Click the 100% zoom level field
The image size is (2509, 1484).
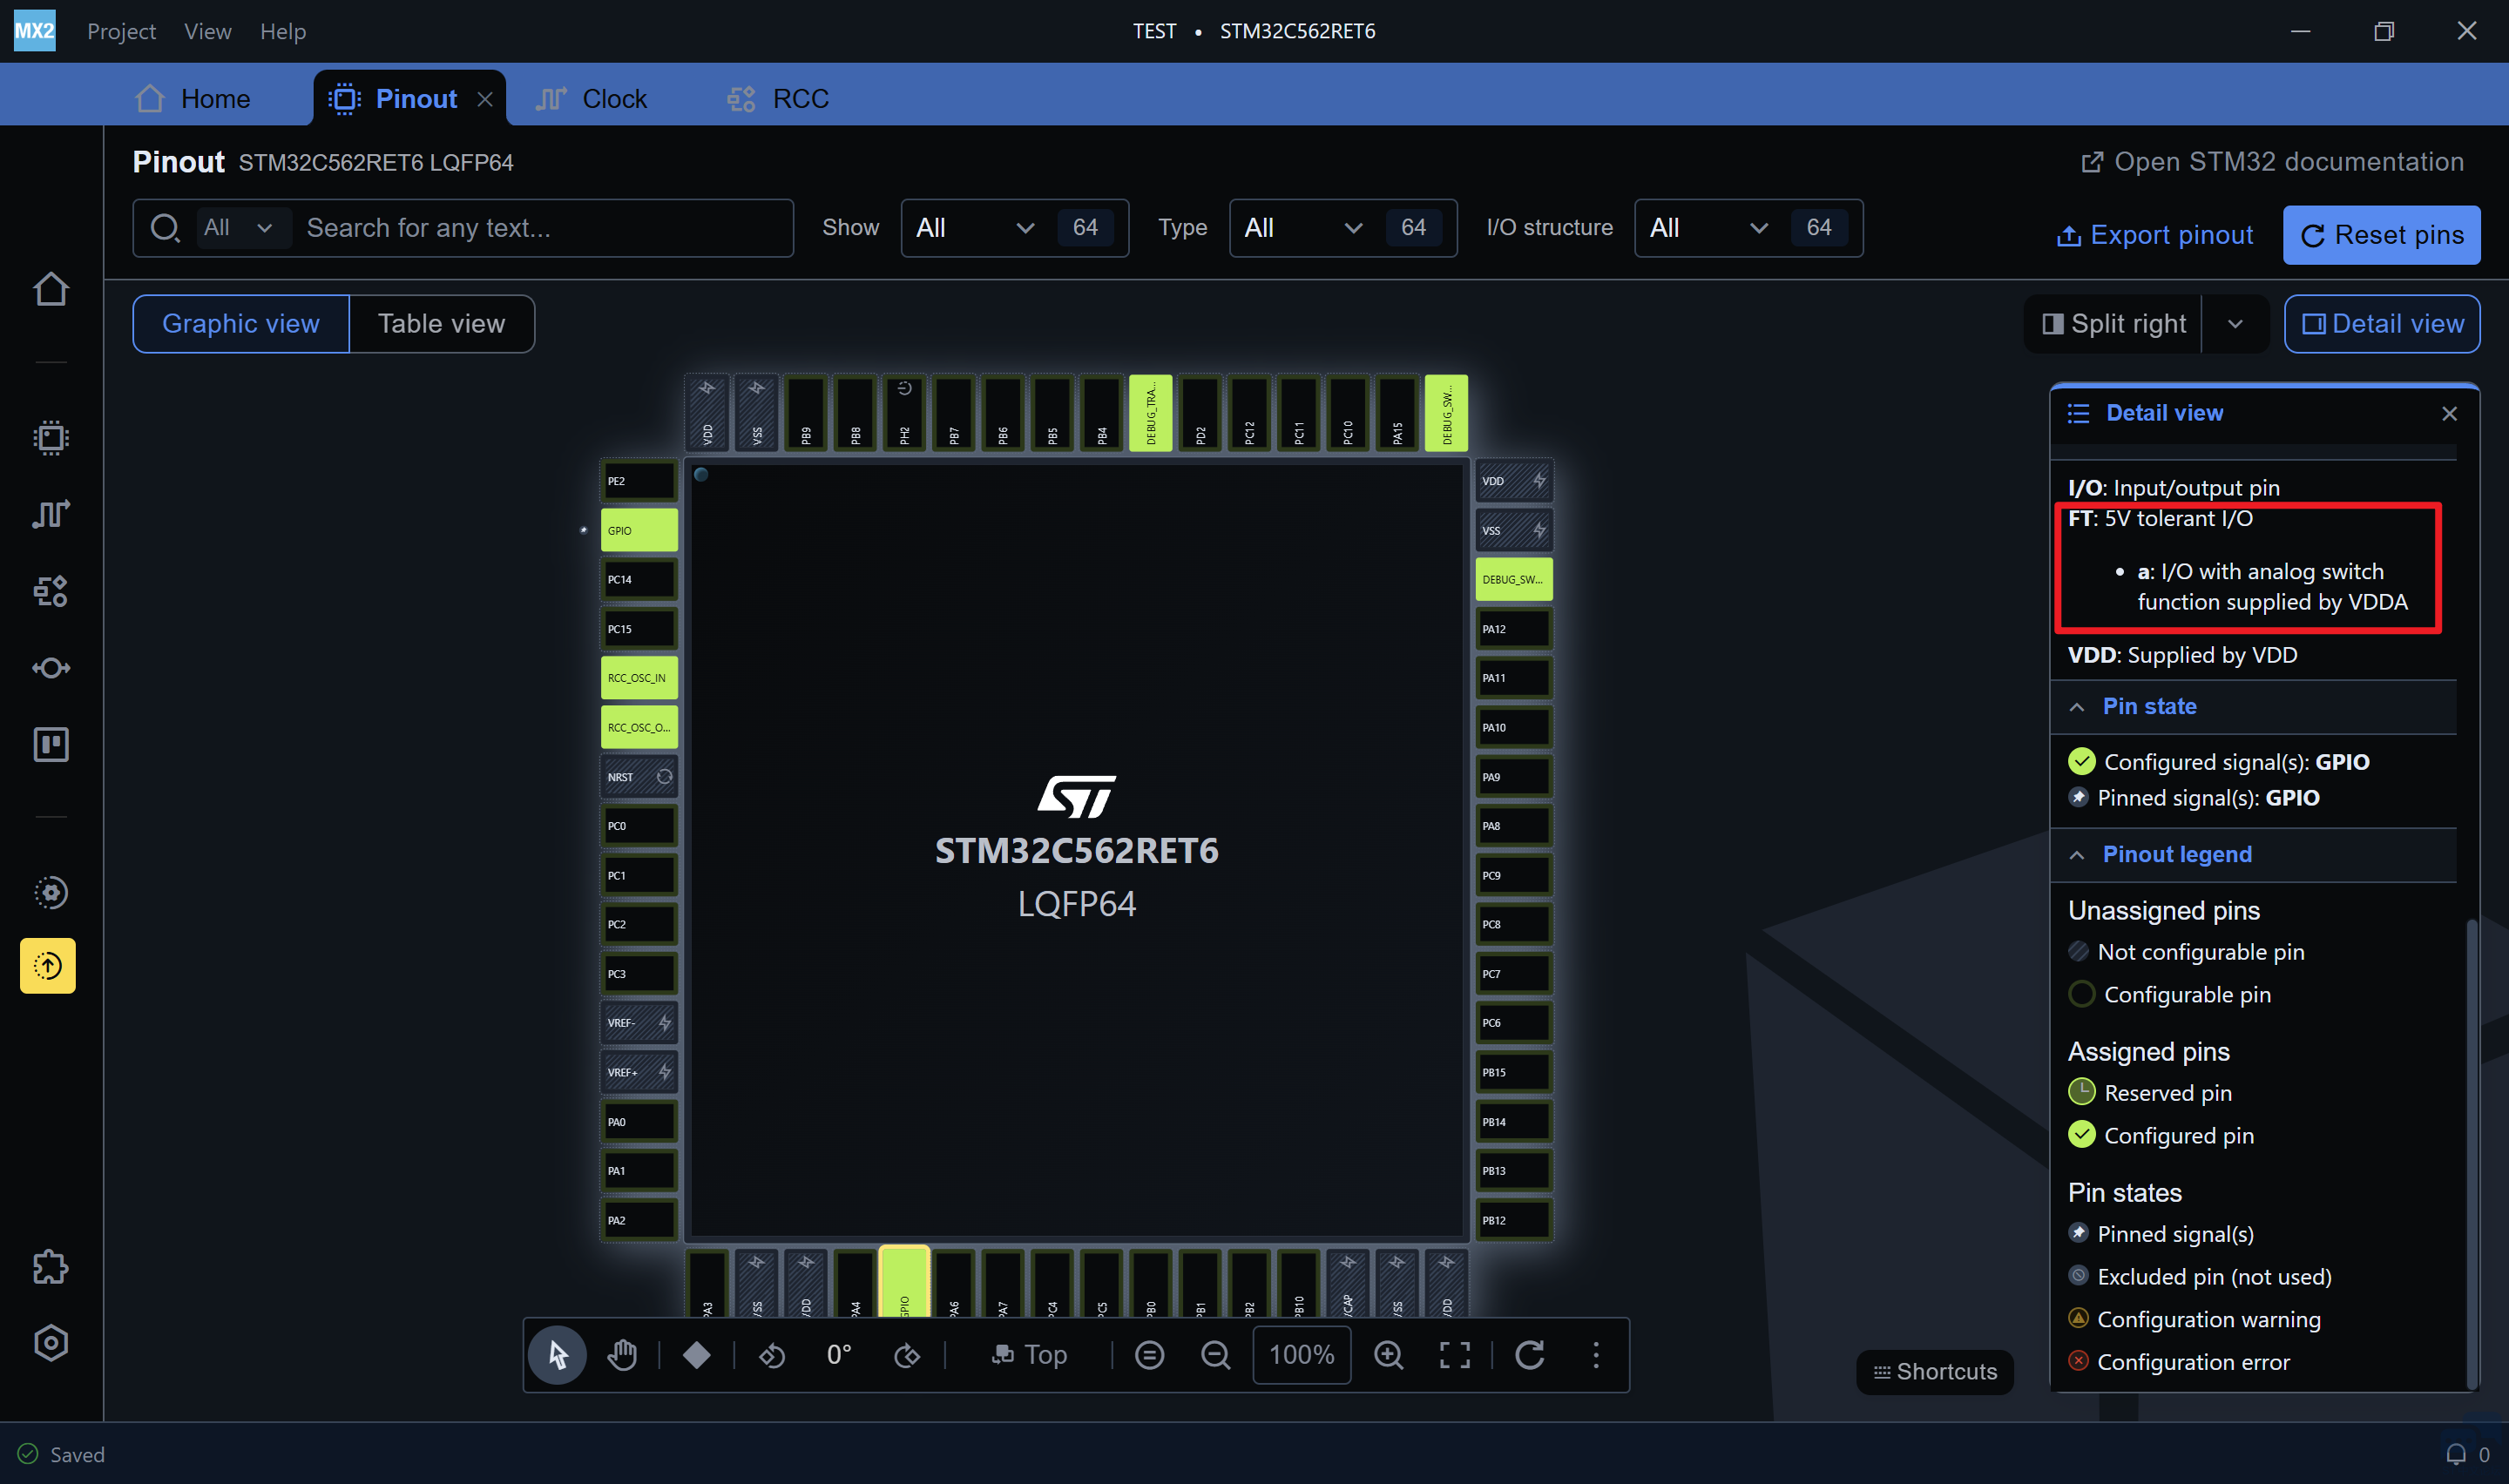[x=1302, y=1355]
